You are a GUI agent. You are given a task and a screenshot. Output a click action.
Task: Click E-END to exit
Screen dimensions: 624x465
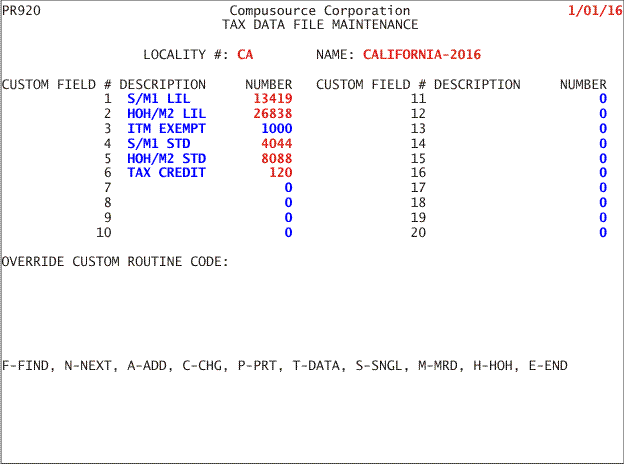tap(548, 365)
